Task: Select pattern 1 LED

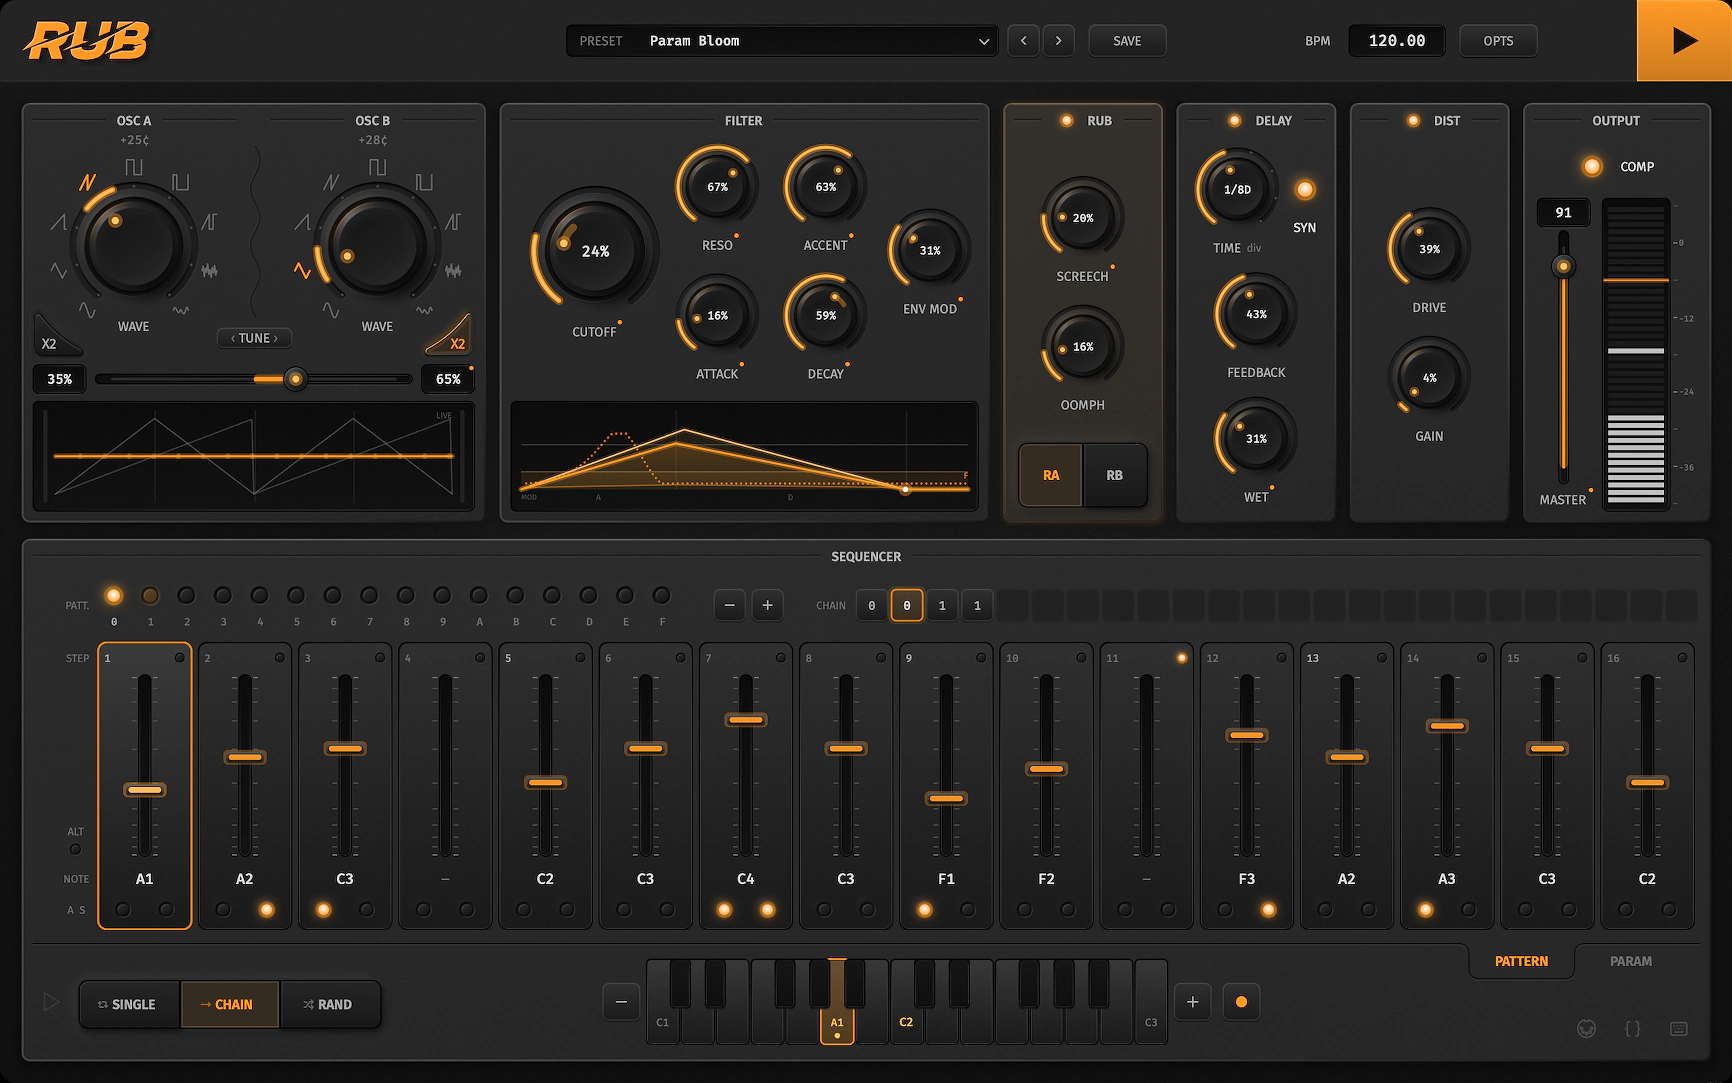Action: [x=150, y=596]
